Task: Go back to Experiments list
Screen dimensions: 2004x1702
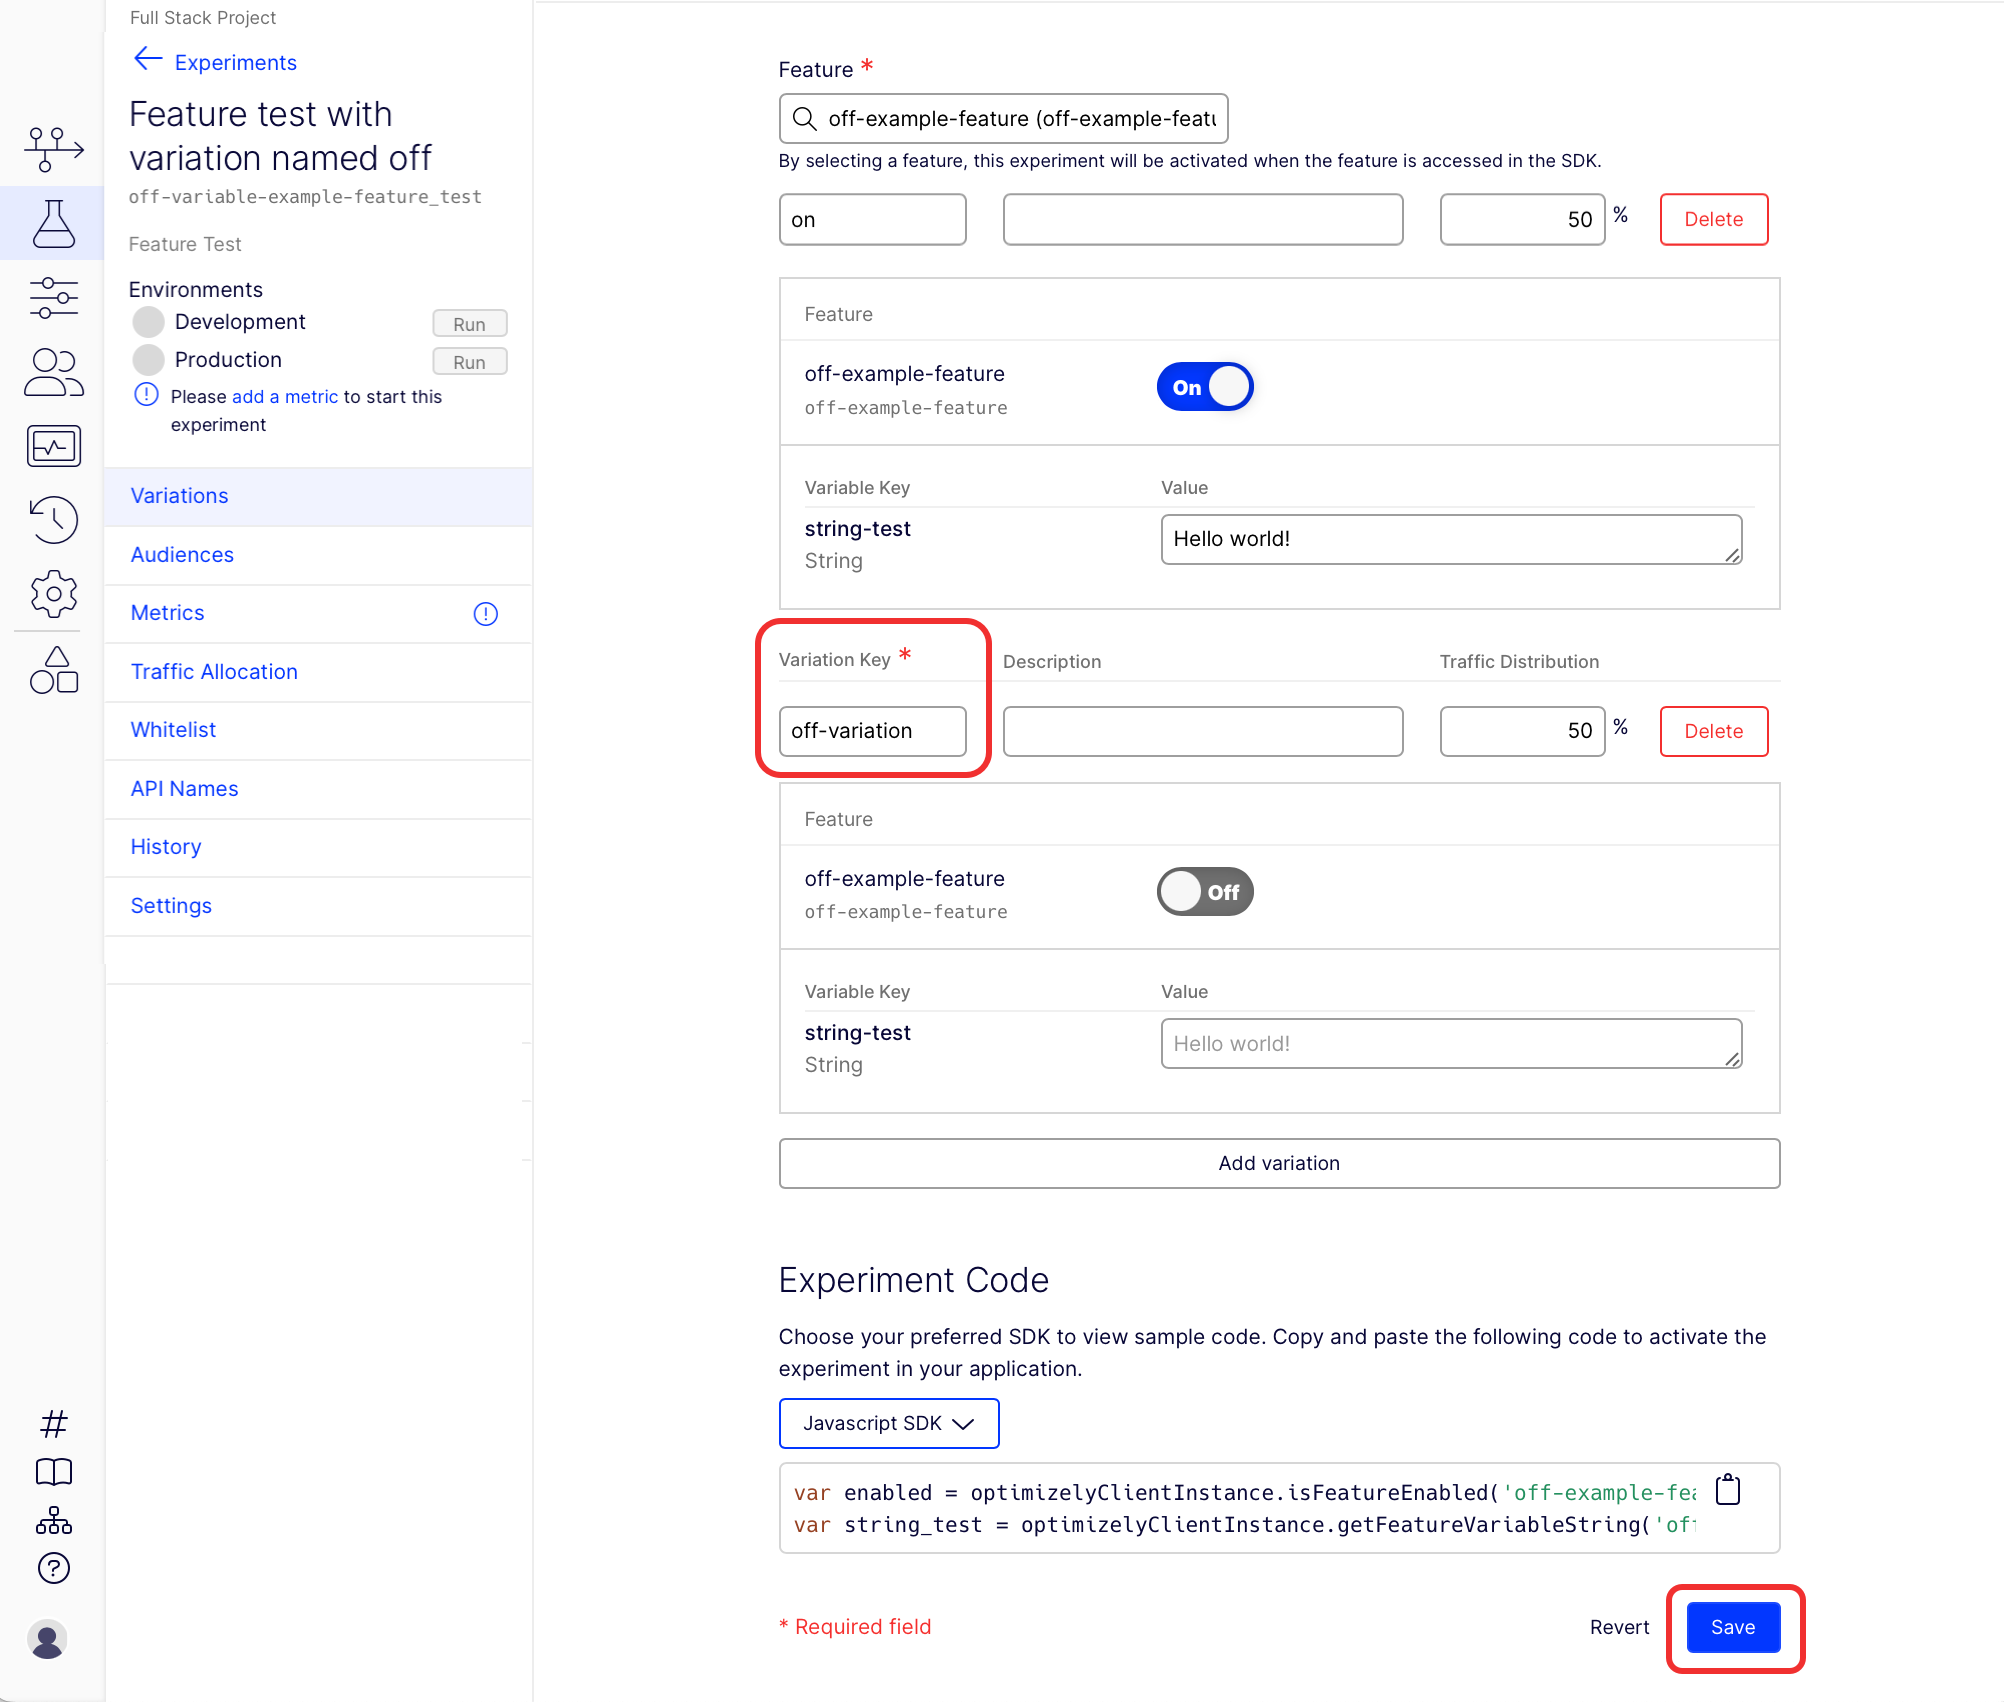Action: [x=215, y=62]
